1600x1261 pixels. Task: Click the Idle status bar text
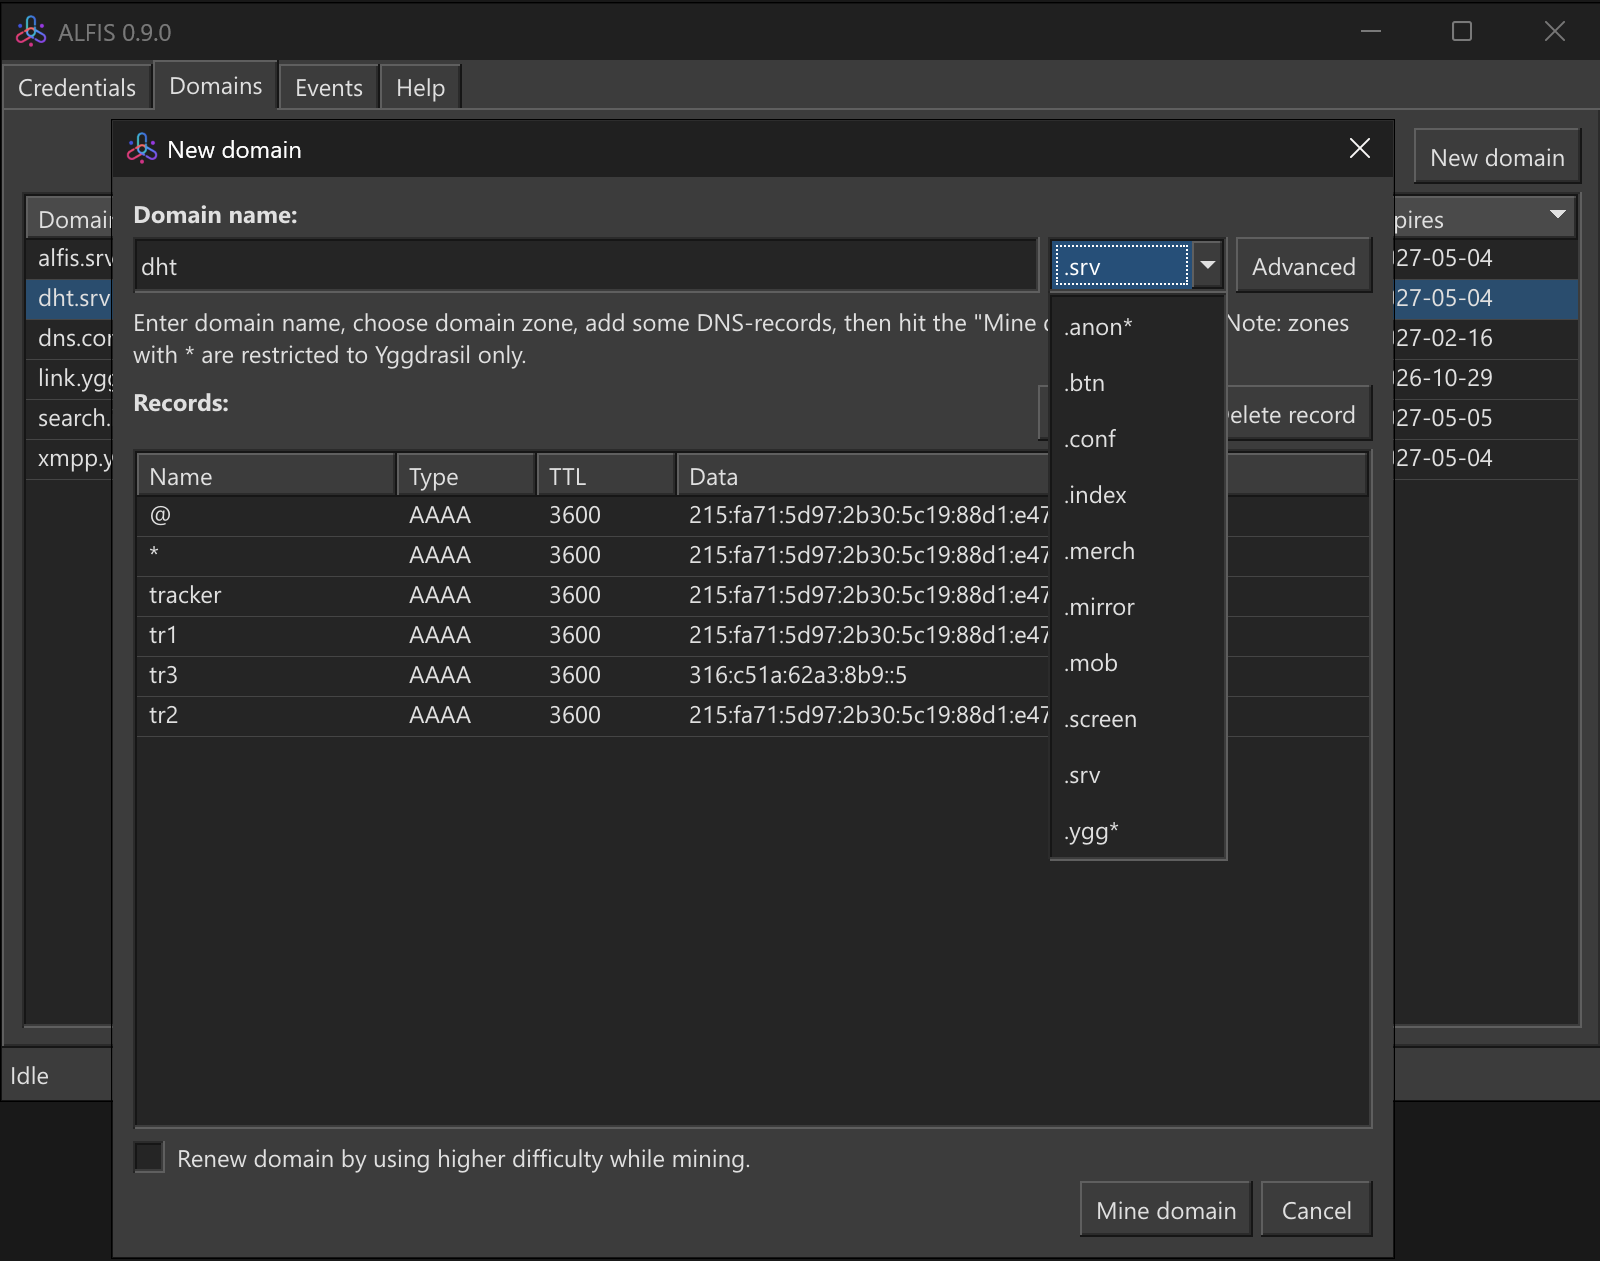pos(29,1076)
